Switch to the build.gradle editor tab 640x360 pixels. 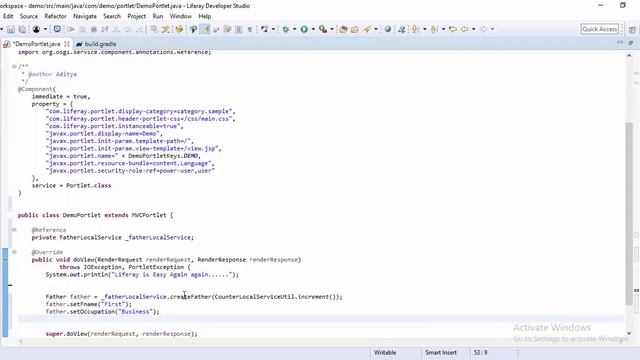[x=96, y=44]
